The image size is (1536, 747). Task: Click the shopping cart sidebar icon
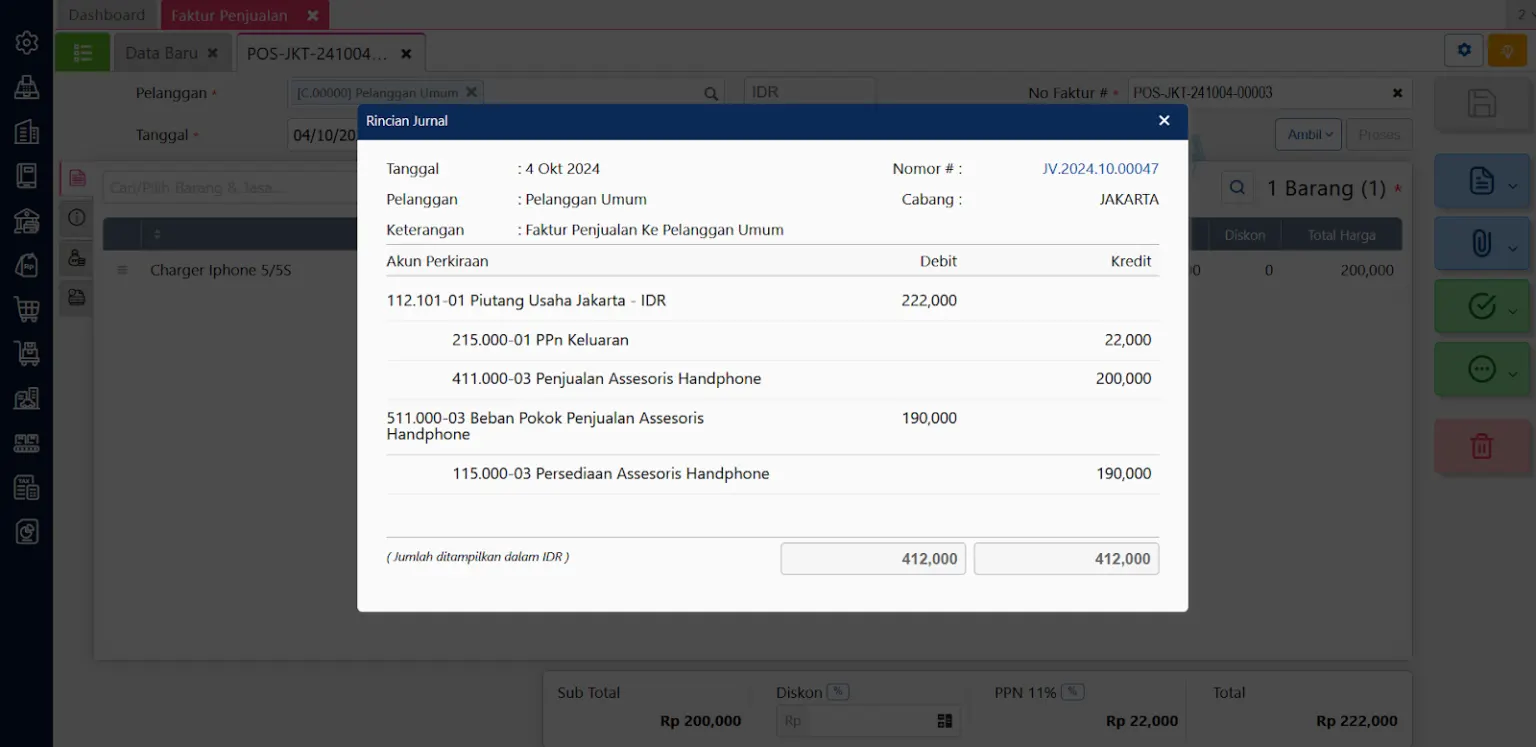pyautogui.click(x=27, y=309)
